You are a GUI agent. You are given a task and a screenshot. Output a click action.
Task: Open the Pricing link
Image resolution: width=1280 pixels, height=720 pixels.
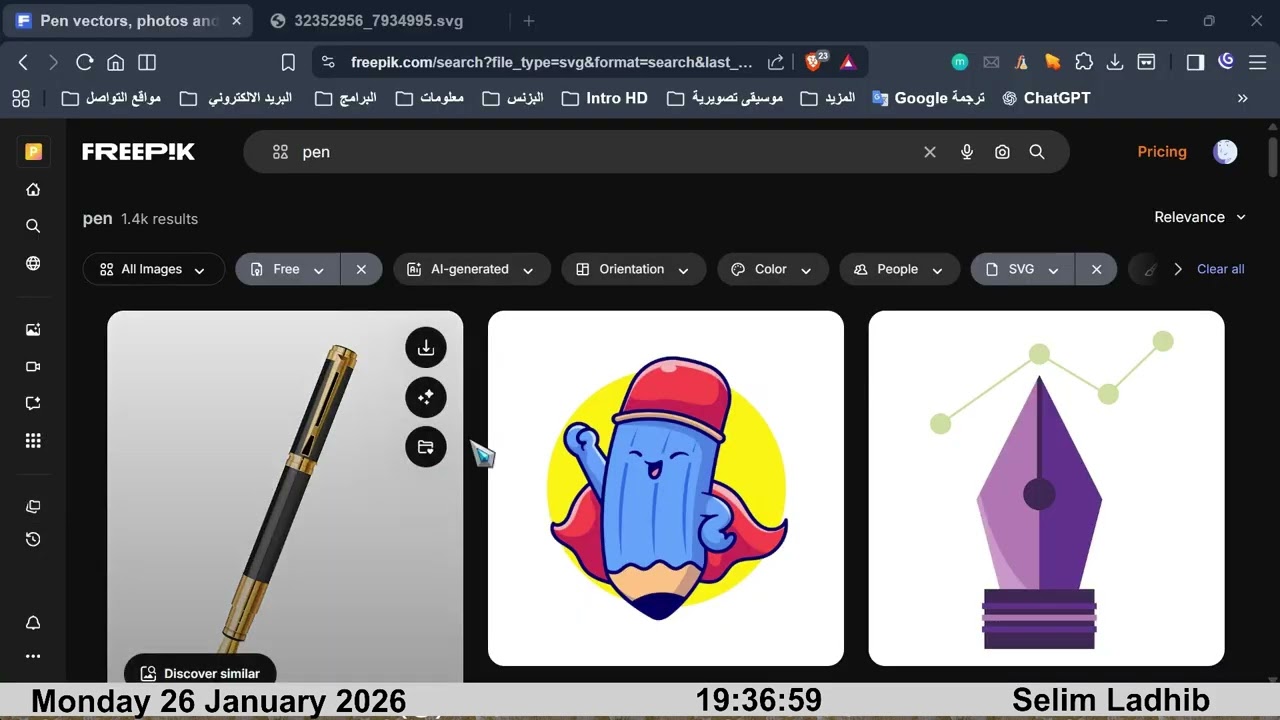1162,152
